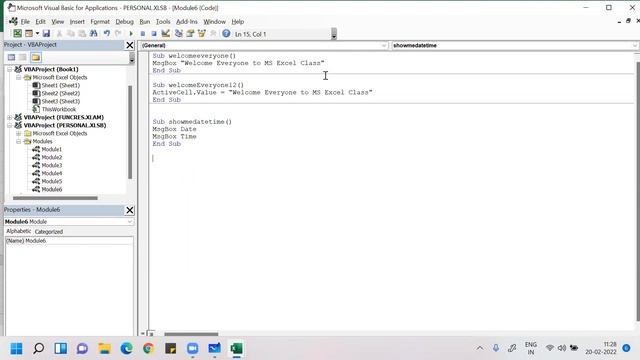The width and height of the screenshot is (640, 360).
Task: Select ThisWorkbook in project tree
Action: 58,109
